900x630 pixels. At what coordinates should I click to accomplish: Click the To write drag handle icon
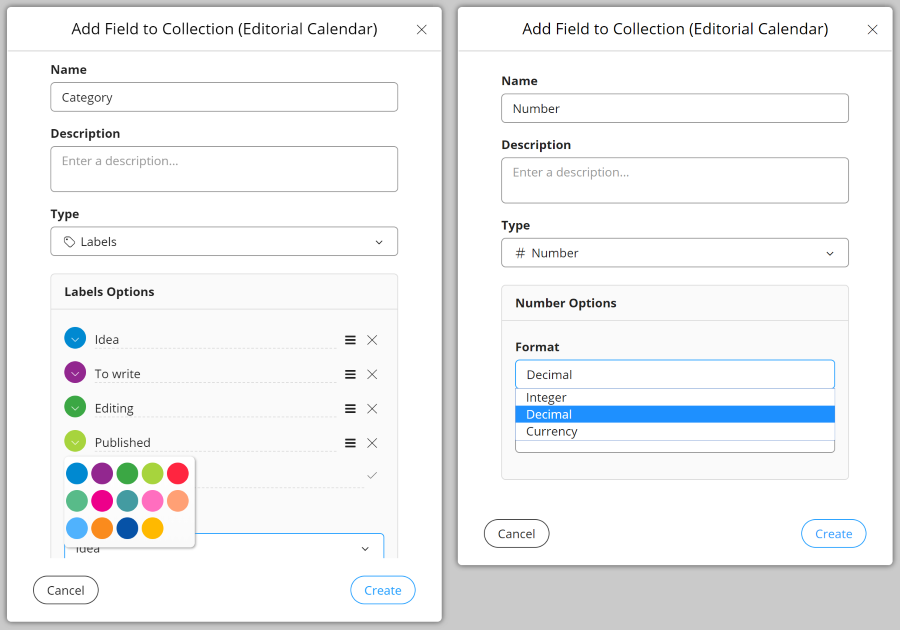pyautogui.click(x=350, y=375)
